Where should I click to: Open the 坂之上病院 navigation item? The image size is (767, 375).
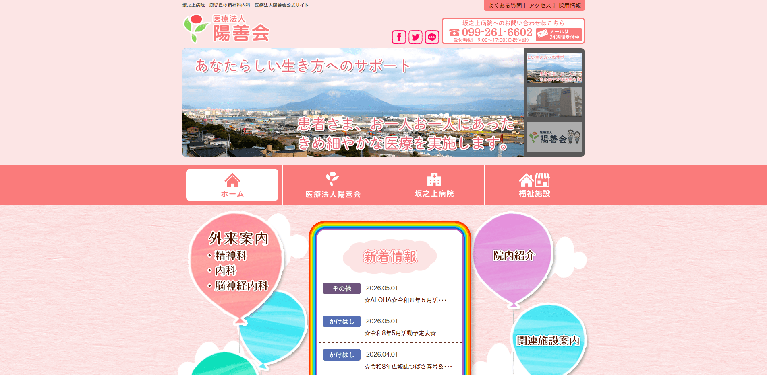click(434, 185)
